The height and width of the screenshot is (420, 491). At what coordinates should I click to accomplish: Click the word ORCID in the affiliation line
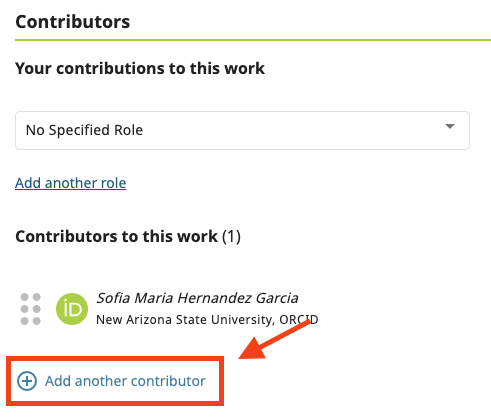299,320
